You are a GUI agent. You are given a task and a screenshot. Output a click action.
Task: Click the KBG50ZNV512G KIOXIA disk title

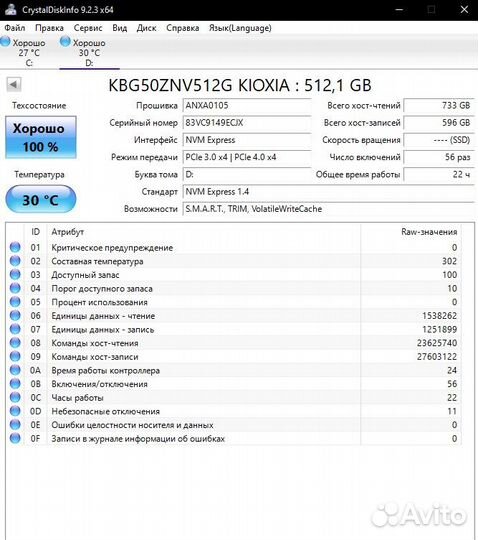point(240,85)
